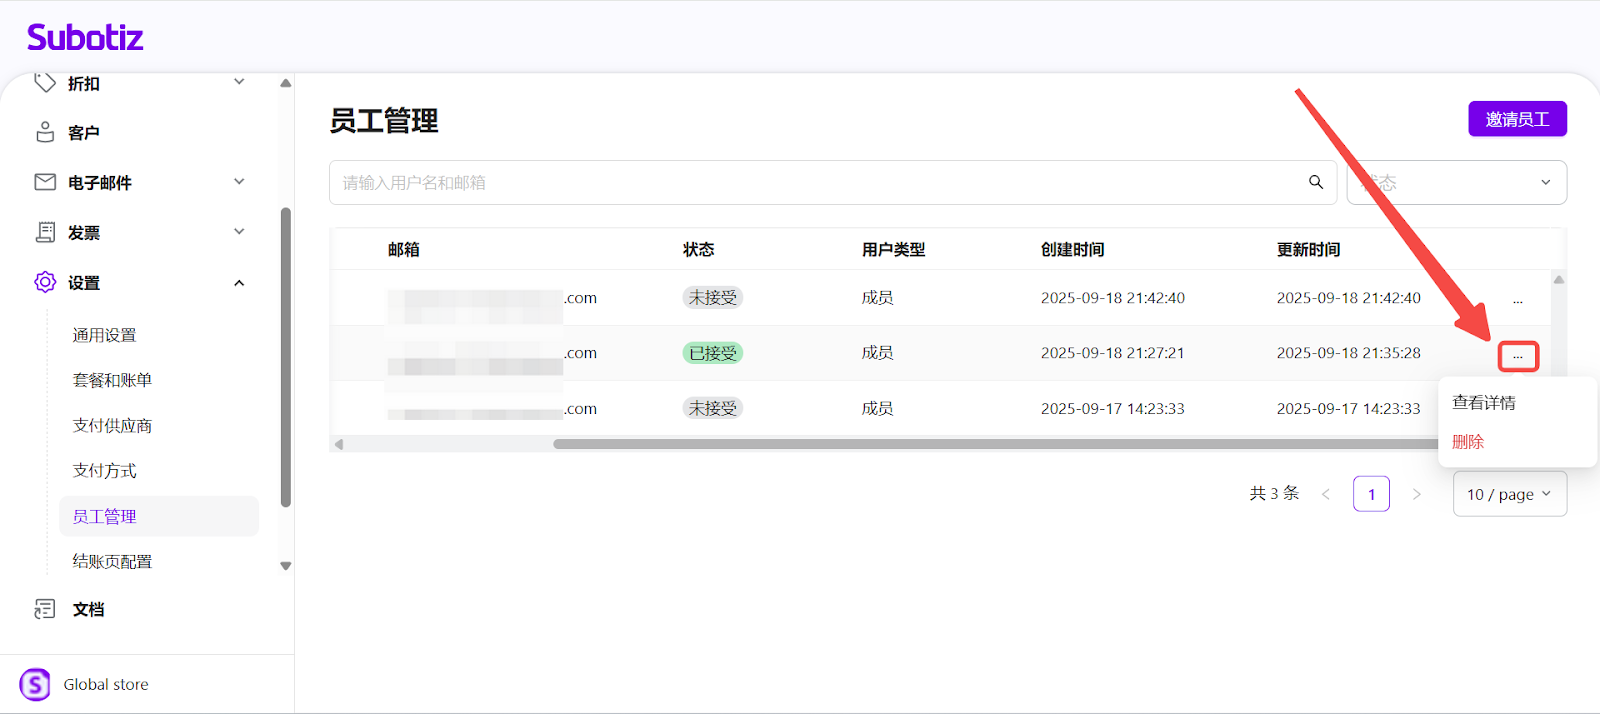The width and height of the screenshot is (1600, 714).
Task: Click the search magnifier icon
Action: point(1316,182)
